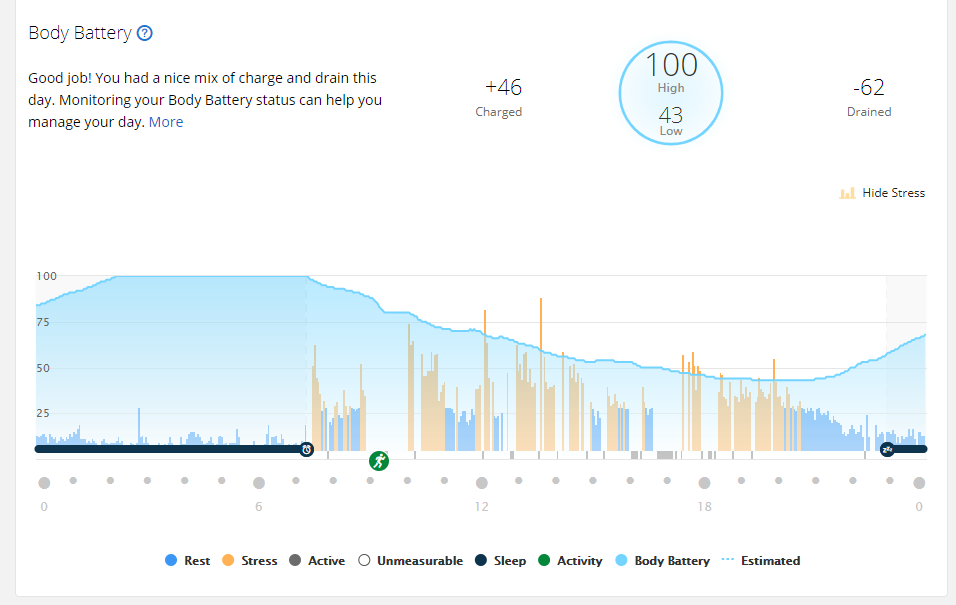Select the hour 18 timeline dot
Viewport: 956px width, 605px height.
704,483
